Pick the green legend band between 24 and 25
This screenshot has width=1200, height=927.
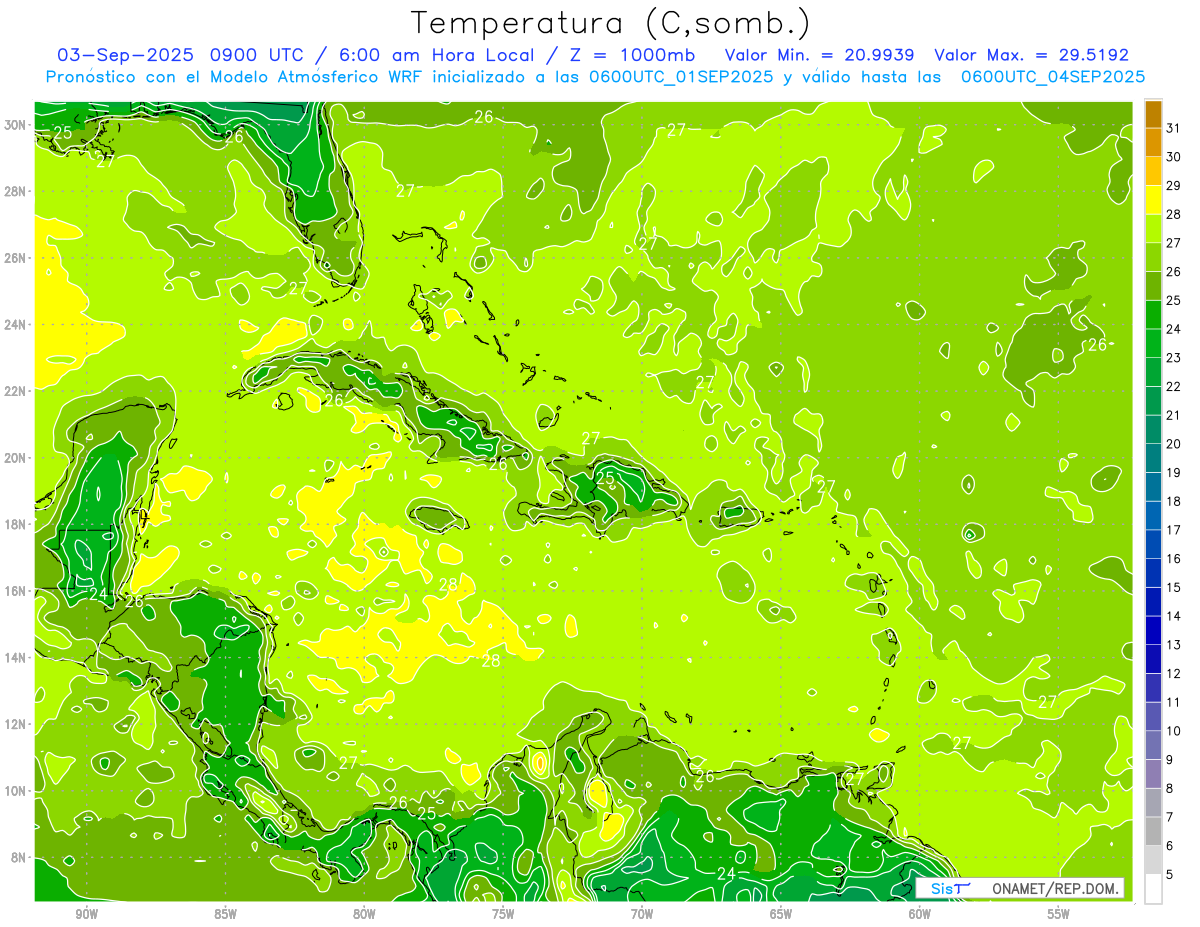coord(1153,315)
